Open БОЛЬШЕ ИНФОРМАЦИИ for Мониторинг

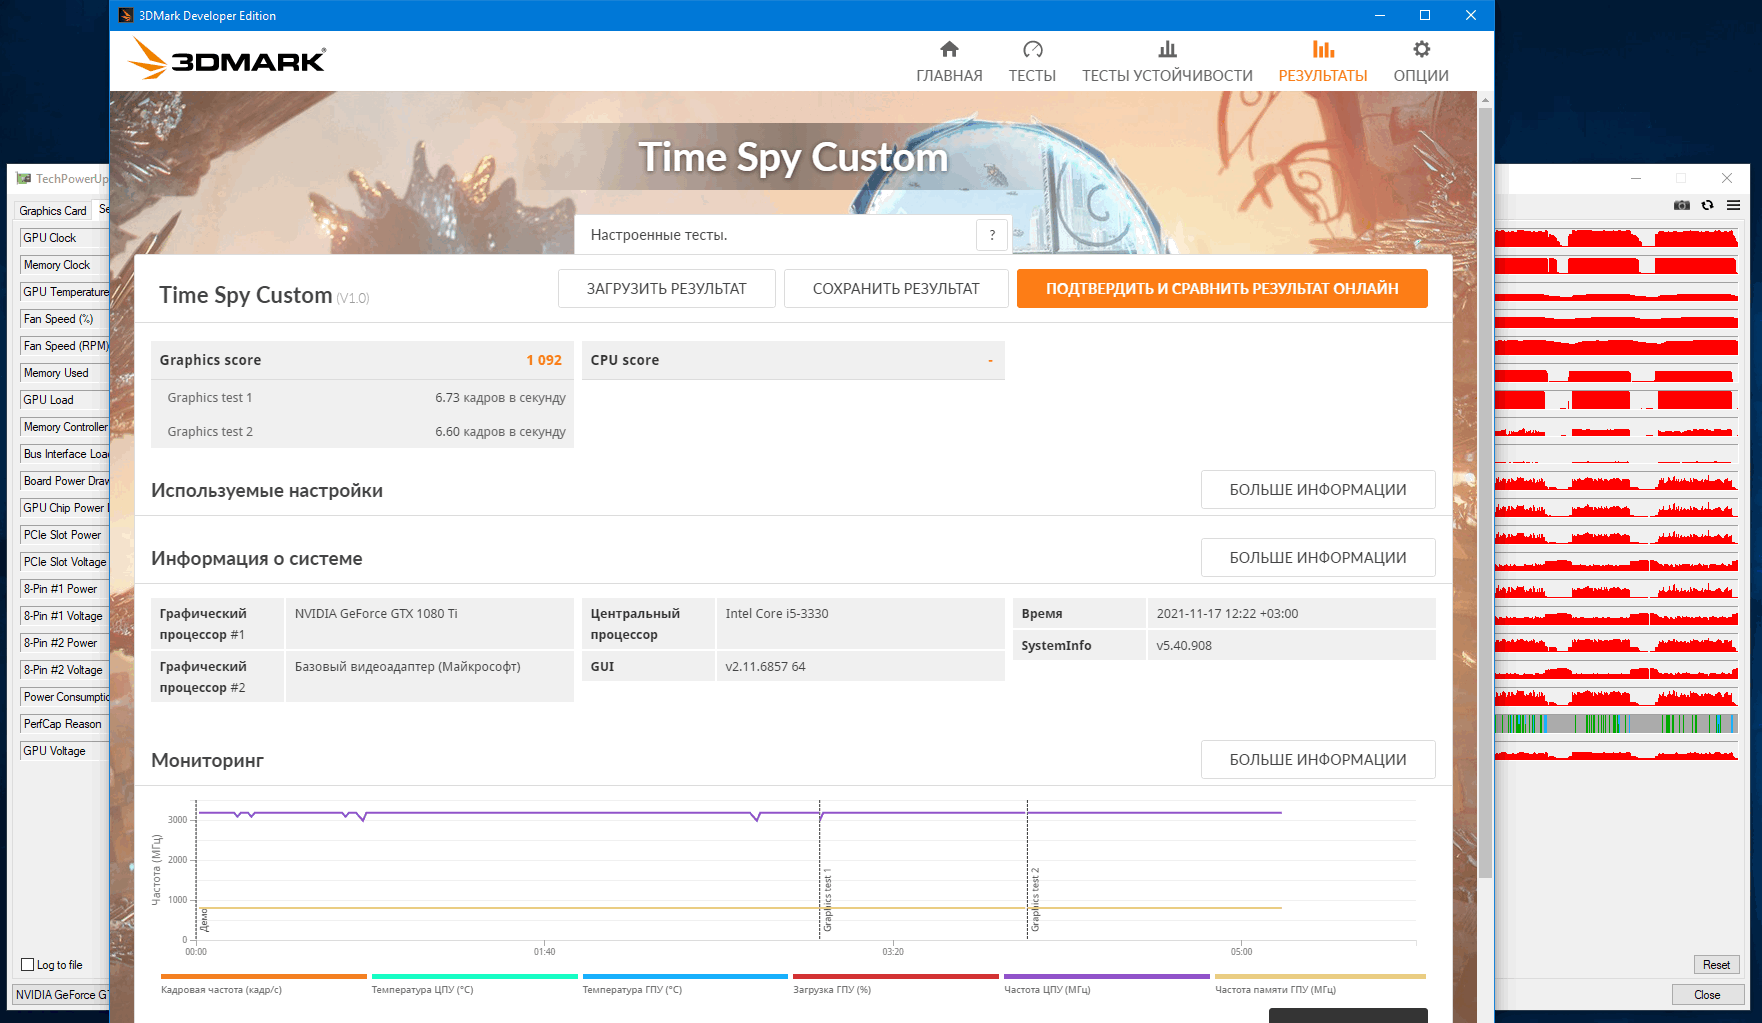coord(1318,760)
